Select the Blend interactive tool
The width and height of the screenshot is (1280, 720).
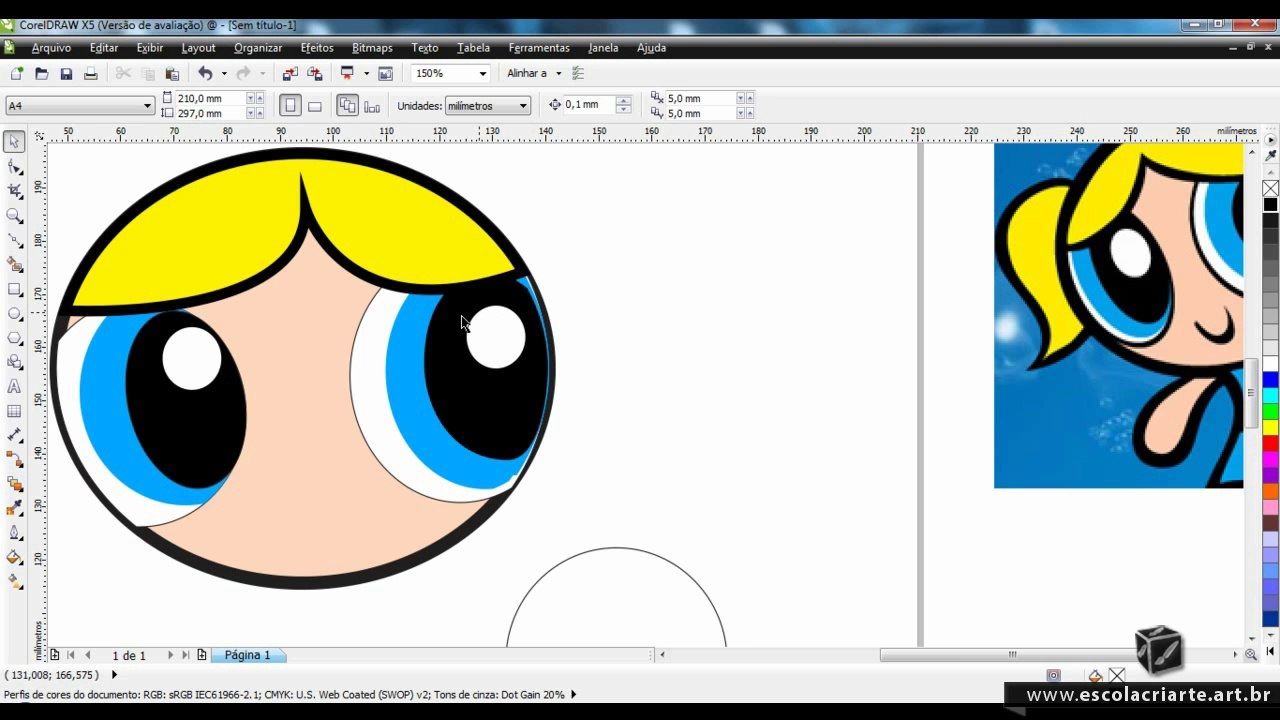coord(15,484)
